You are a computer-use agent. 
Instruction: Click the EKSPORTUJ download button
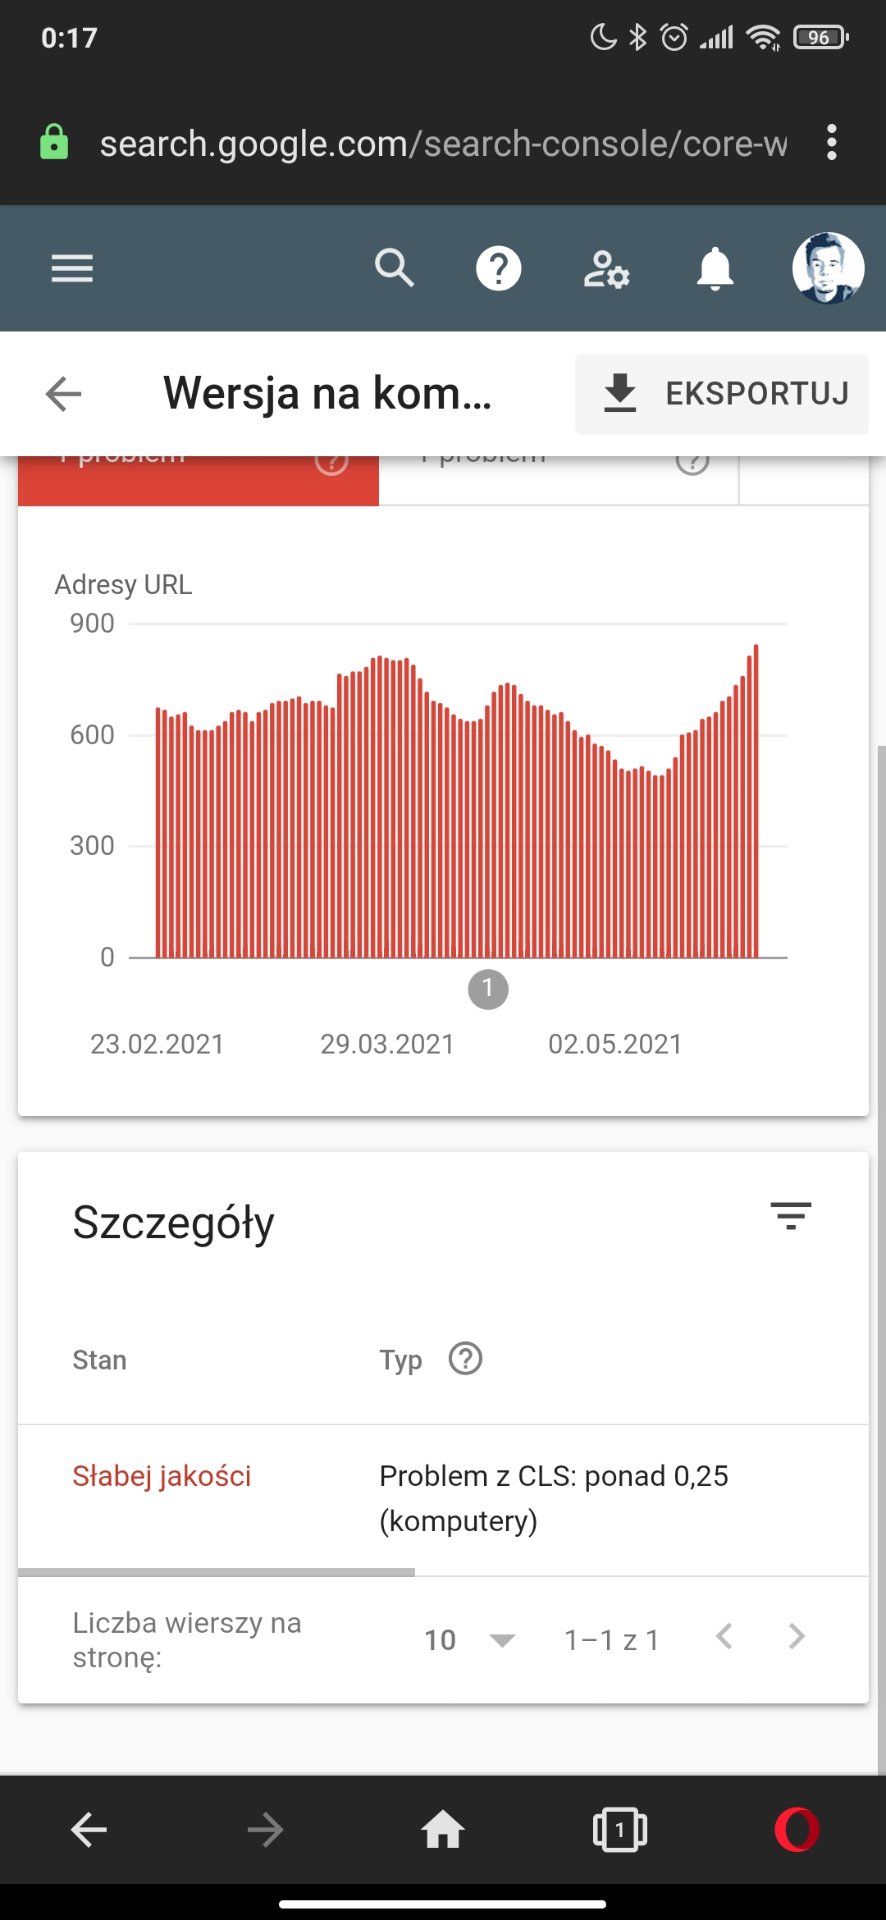721,393
